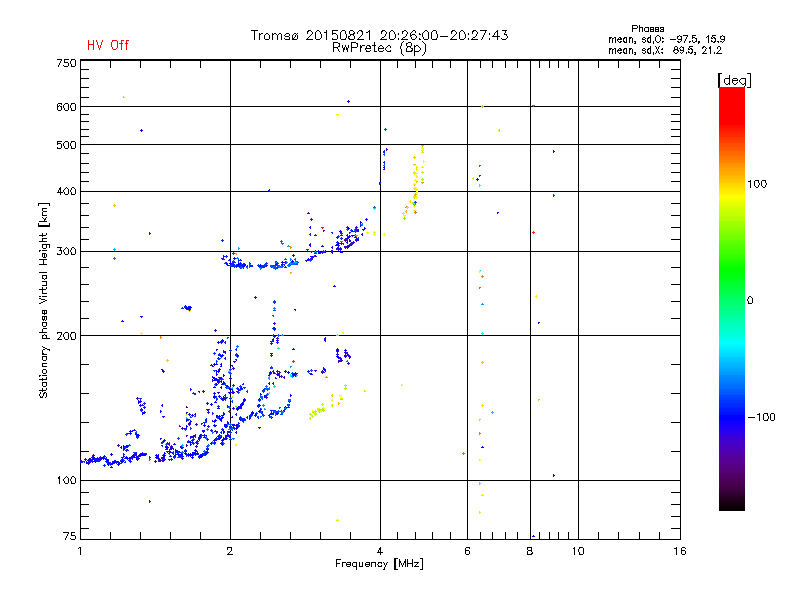Click the y-axis tick label '750'

[x=66, y=63]
